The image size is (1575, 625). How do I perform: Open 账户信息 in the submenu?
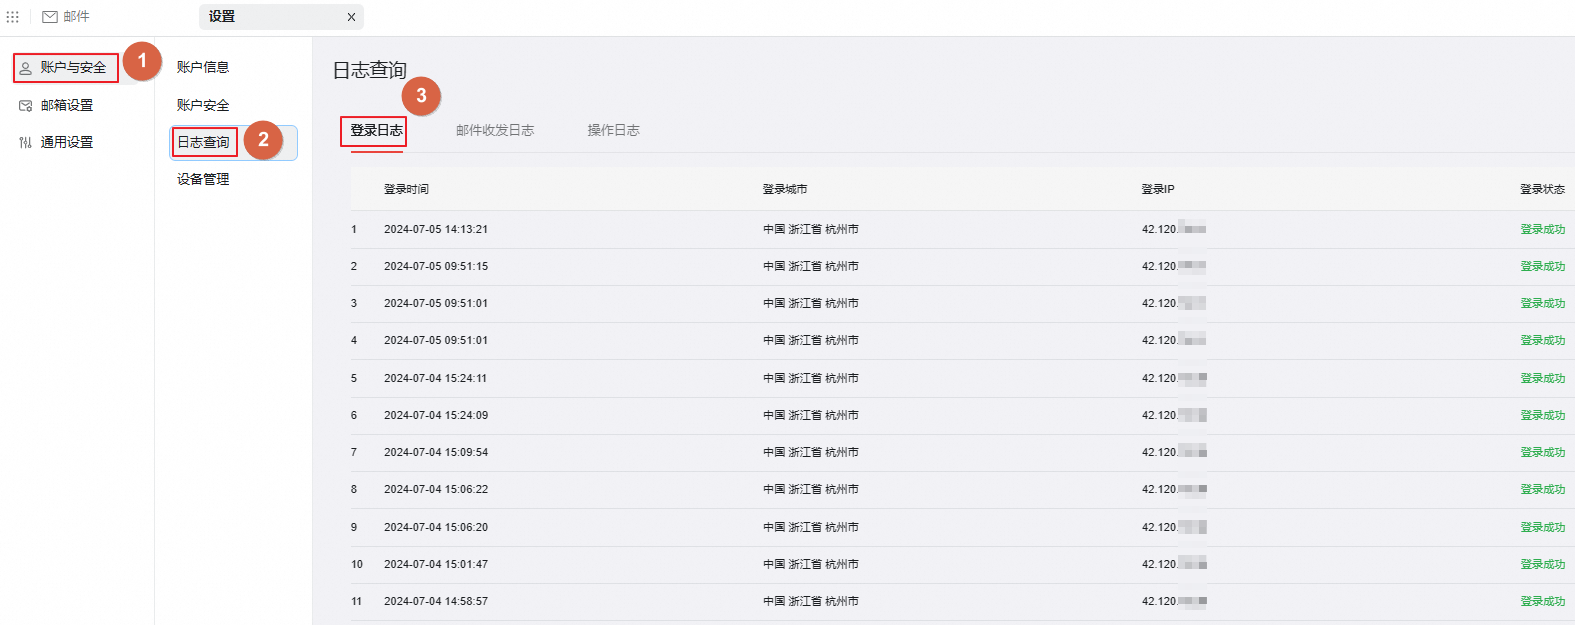pos(203,67)
